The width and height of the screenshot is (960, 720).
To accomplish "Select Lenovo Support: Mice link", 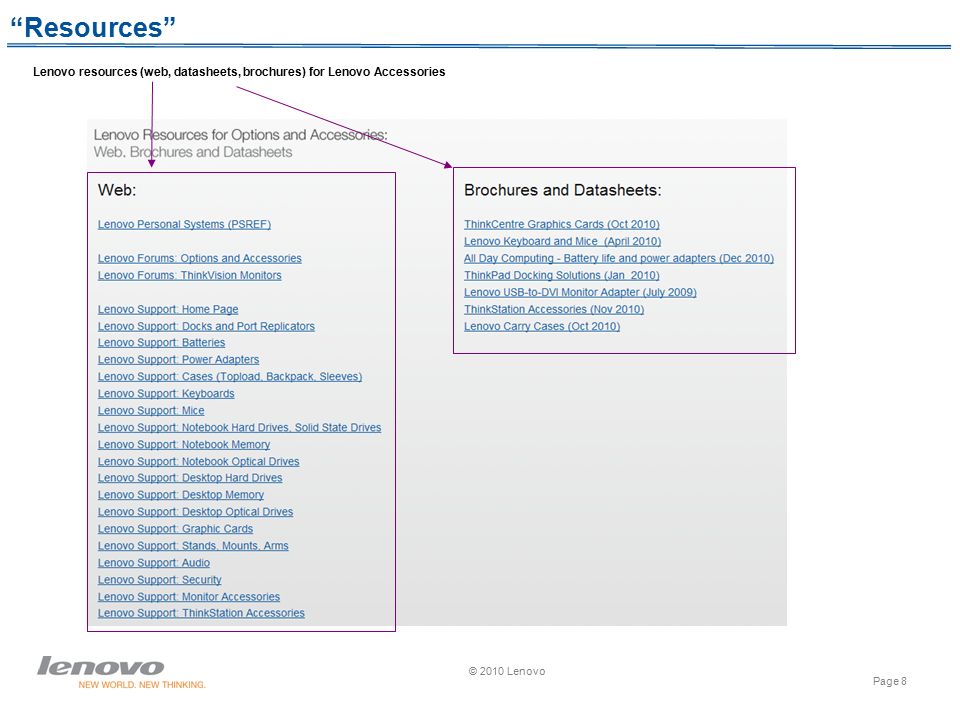I will pos(151,411).
